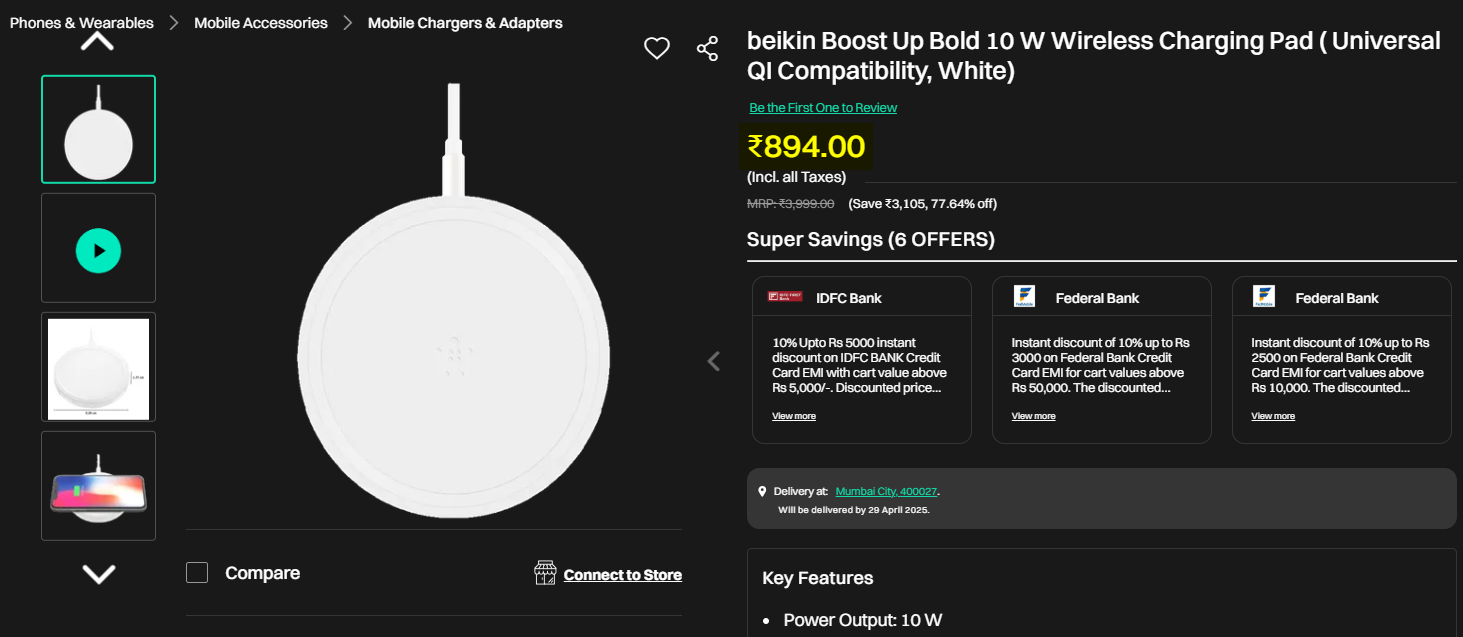Open Mobile Chargers & Adapters breadcrumb

click(465, 22)
